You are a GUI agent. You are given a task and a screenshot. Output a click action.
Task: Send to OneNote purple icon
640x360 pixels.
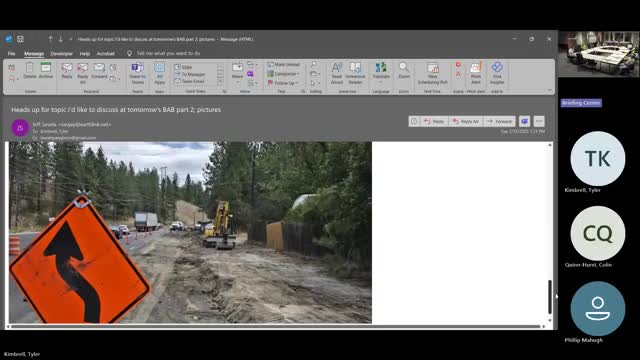click(x=250, y=74)
